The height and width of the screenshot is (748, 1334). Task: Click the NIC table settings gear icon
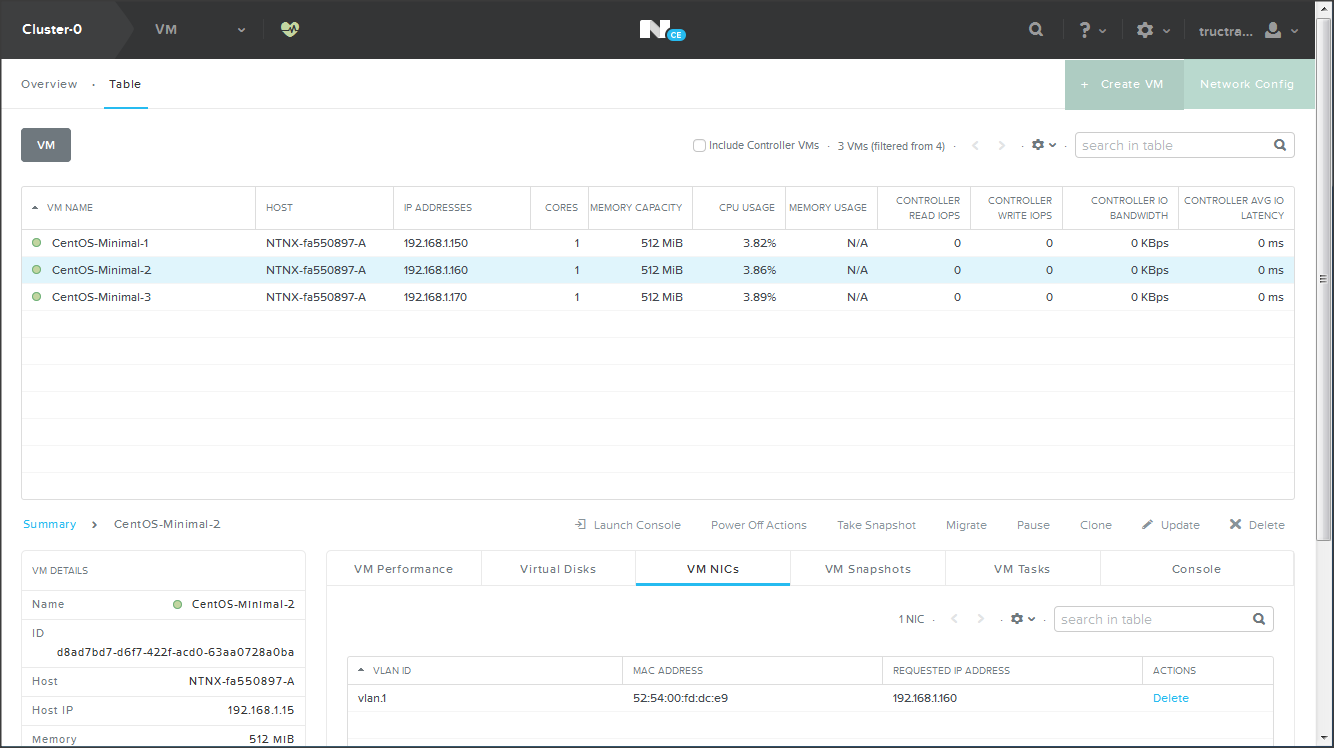click(1017, 619)
